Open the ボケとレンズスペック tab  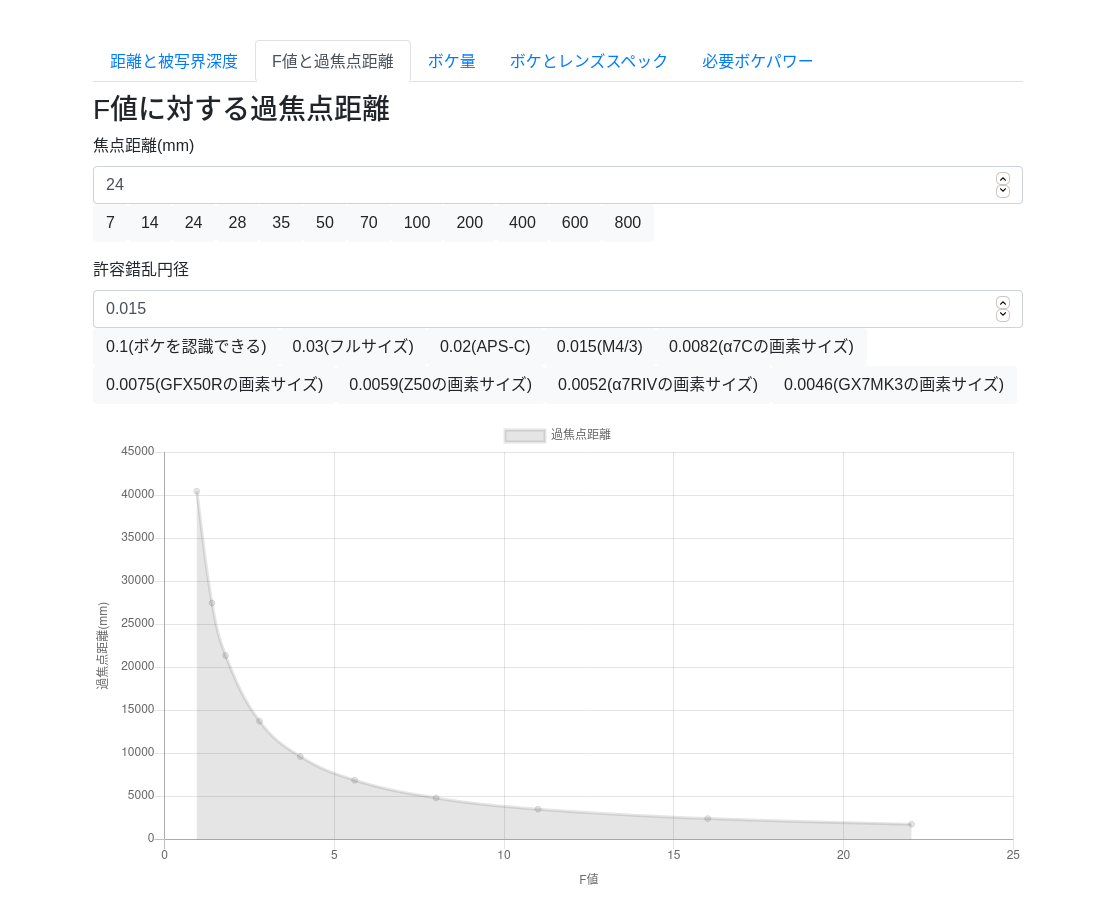[x=589, y=61]
